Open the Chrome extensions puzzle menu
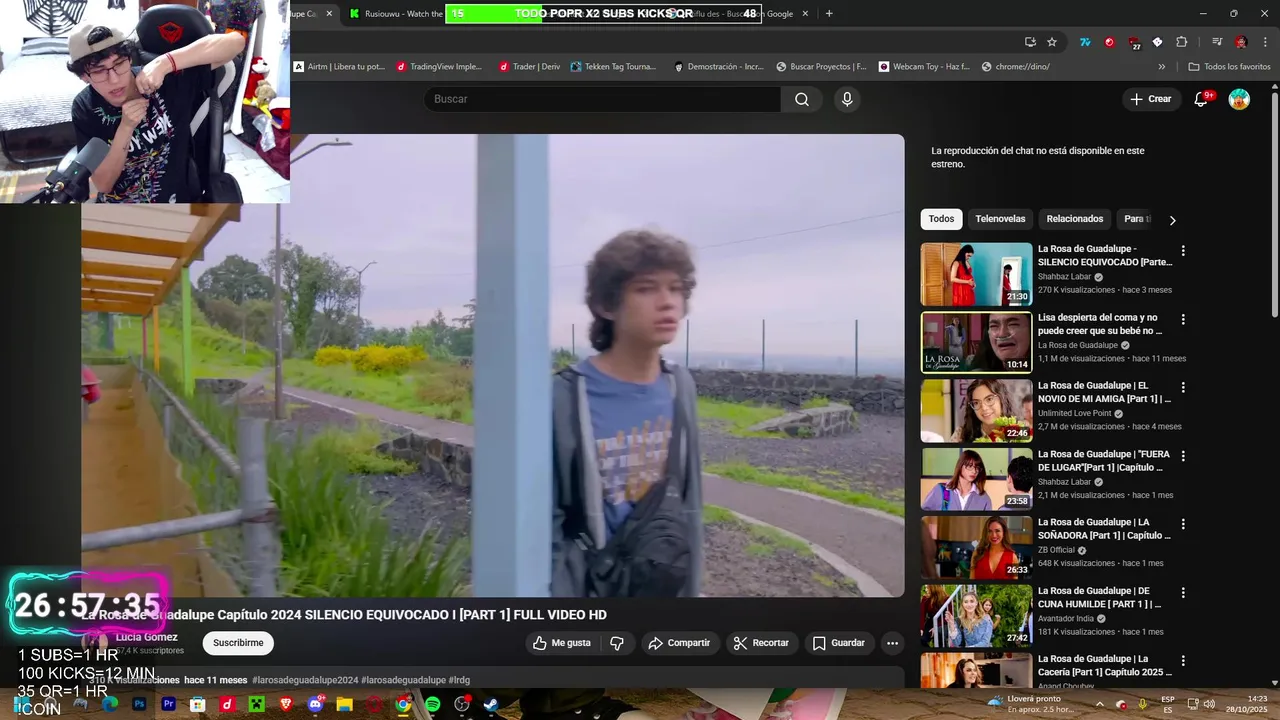 [x=1182, y=42]
